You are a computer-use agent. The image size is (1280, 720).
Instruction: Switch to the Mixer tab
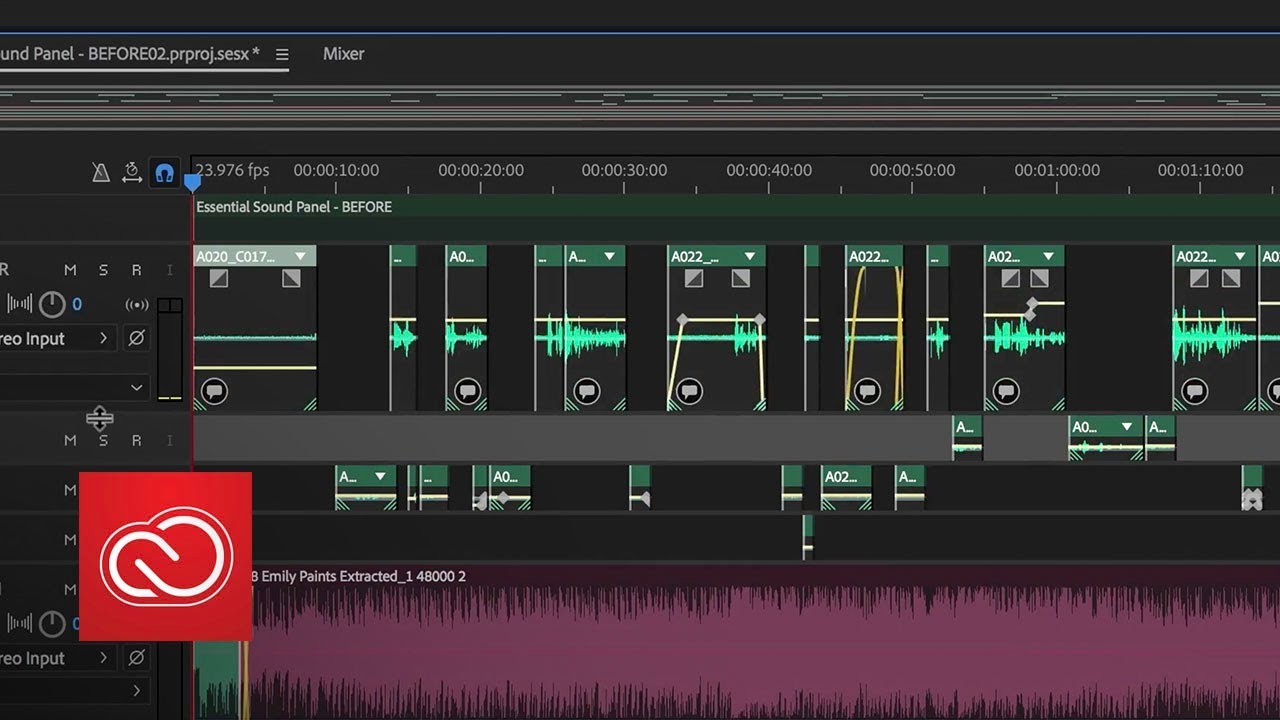pos(343,54)
